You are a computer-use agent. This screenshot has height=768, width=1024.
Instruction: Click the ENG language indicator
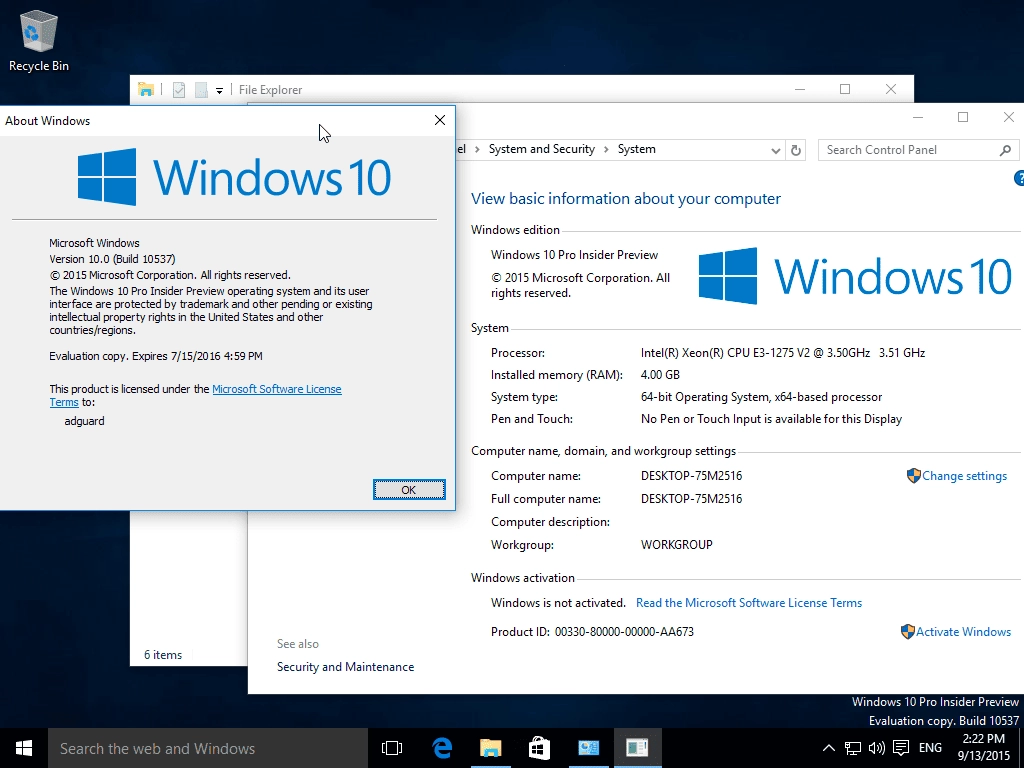coord(930,748)
